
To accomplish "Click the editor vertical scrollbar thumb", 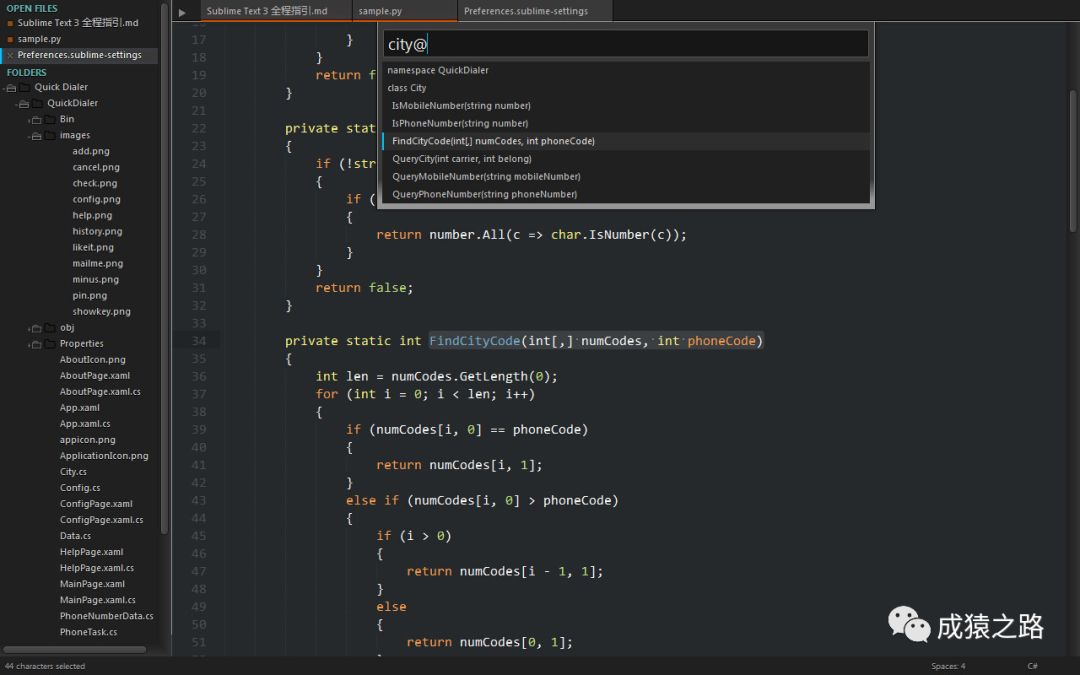I will tap(1073, 161).
